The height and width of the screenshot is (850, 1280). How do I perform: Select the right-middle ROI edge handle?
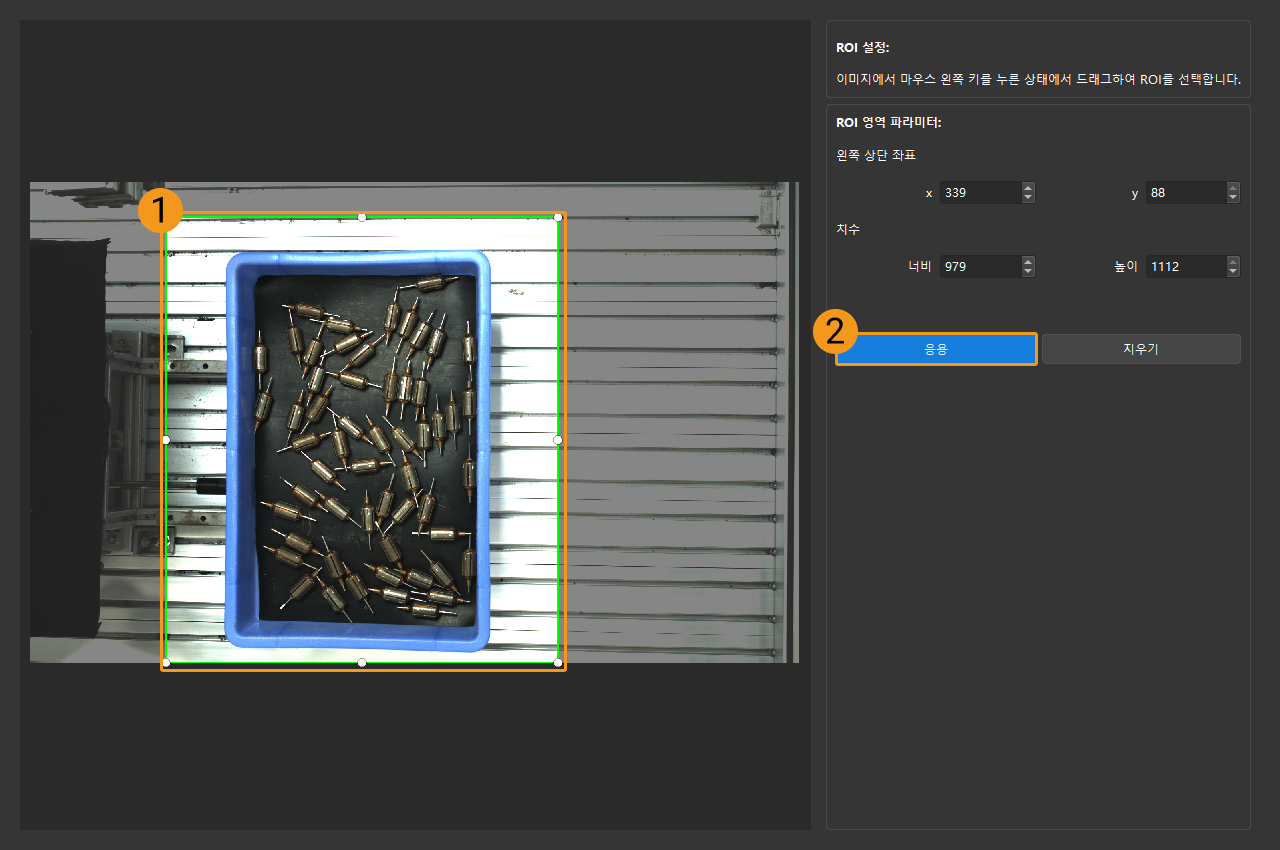click(x=558, y=440)
